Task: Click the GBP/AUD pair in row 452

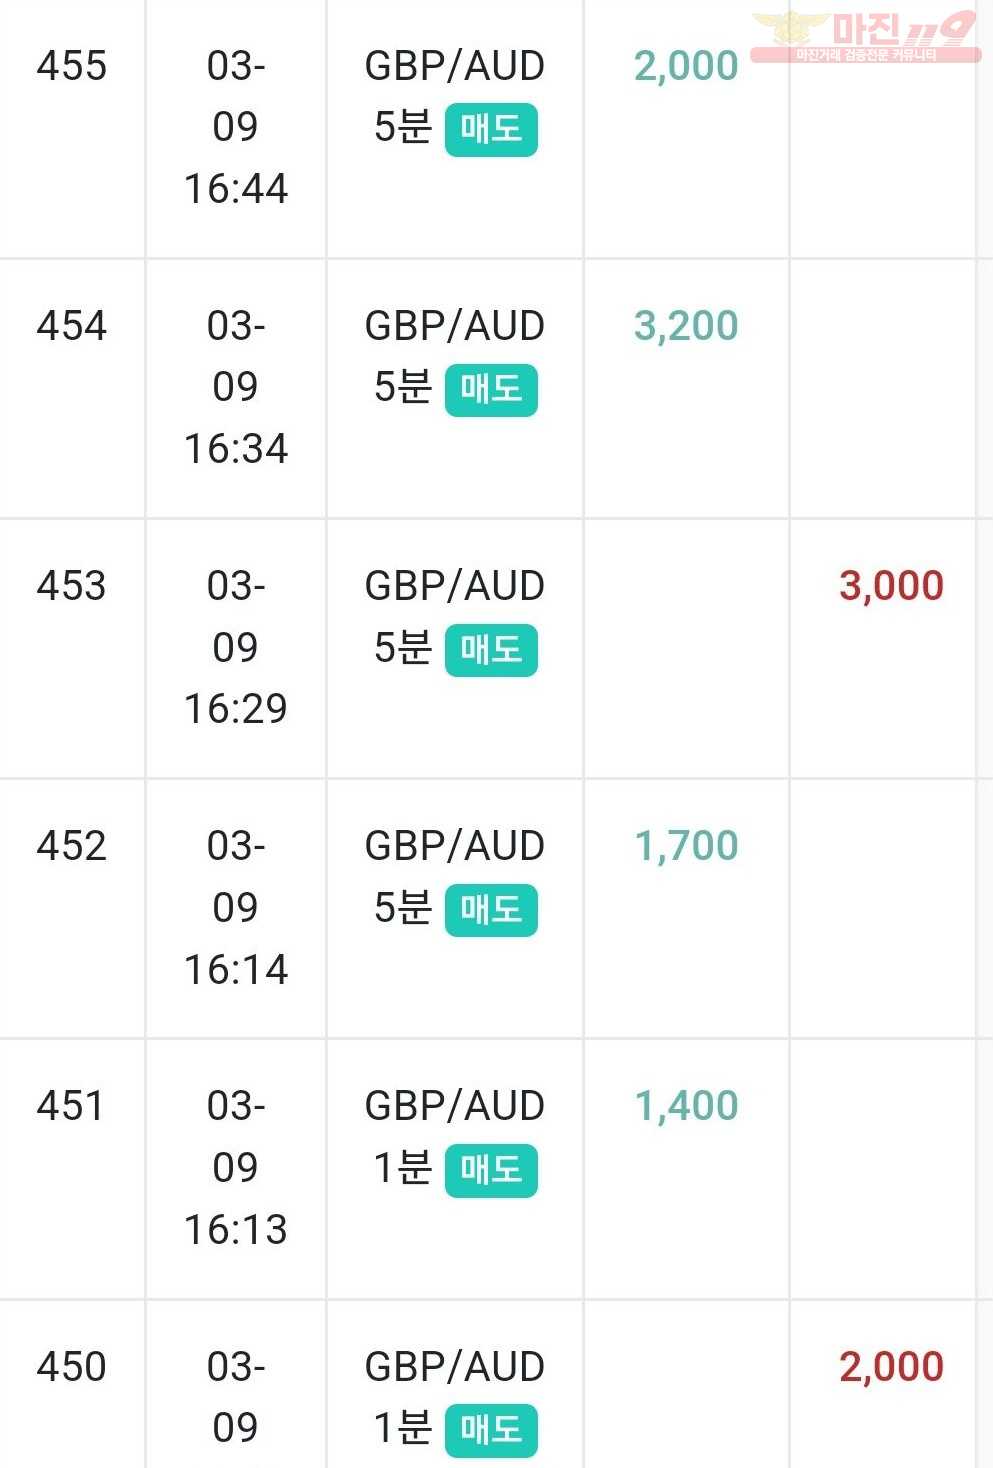Action: point(455,846)
